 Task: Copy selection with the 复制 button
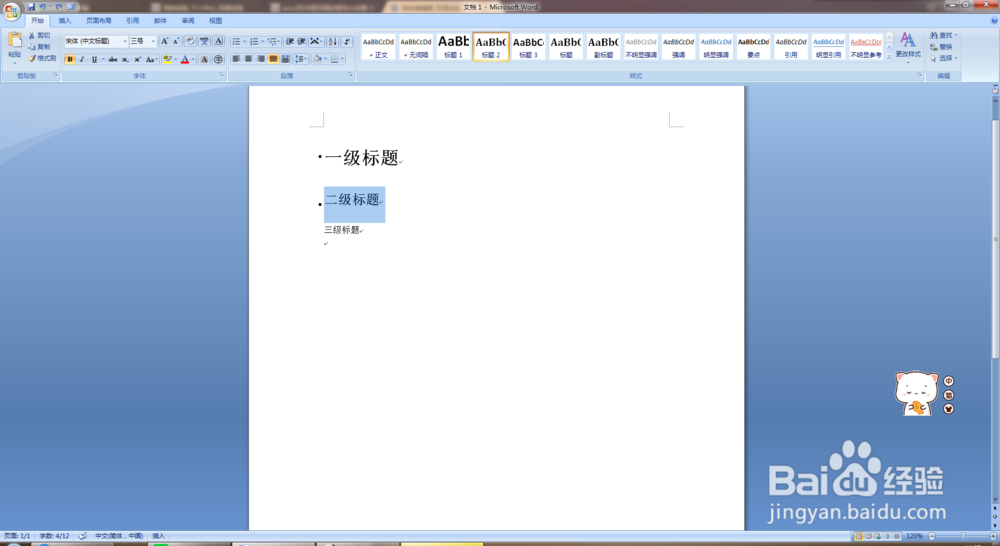pyautogui.click(x=39, y=47)
